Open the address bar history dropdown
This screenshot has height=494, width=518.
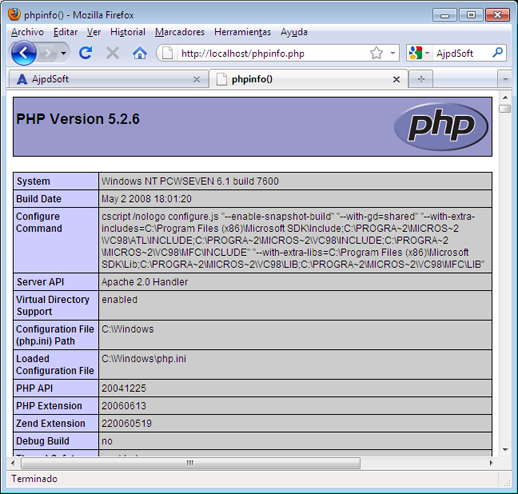(393, 53)
